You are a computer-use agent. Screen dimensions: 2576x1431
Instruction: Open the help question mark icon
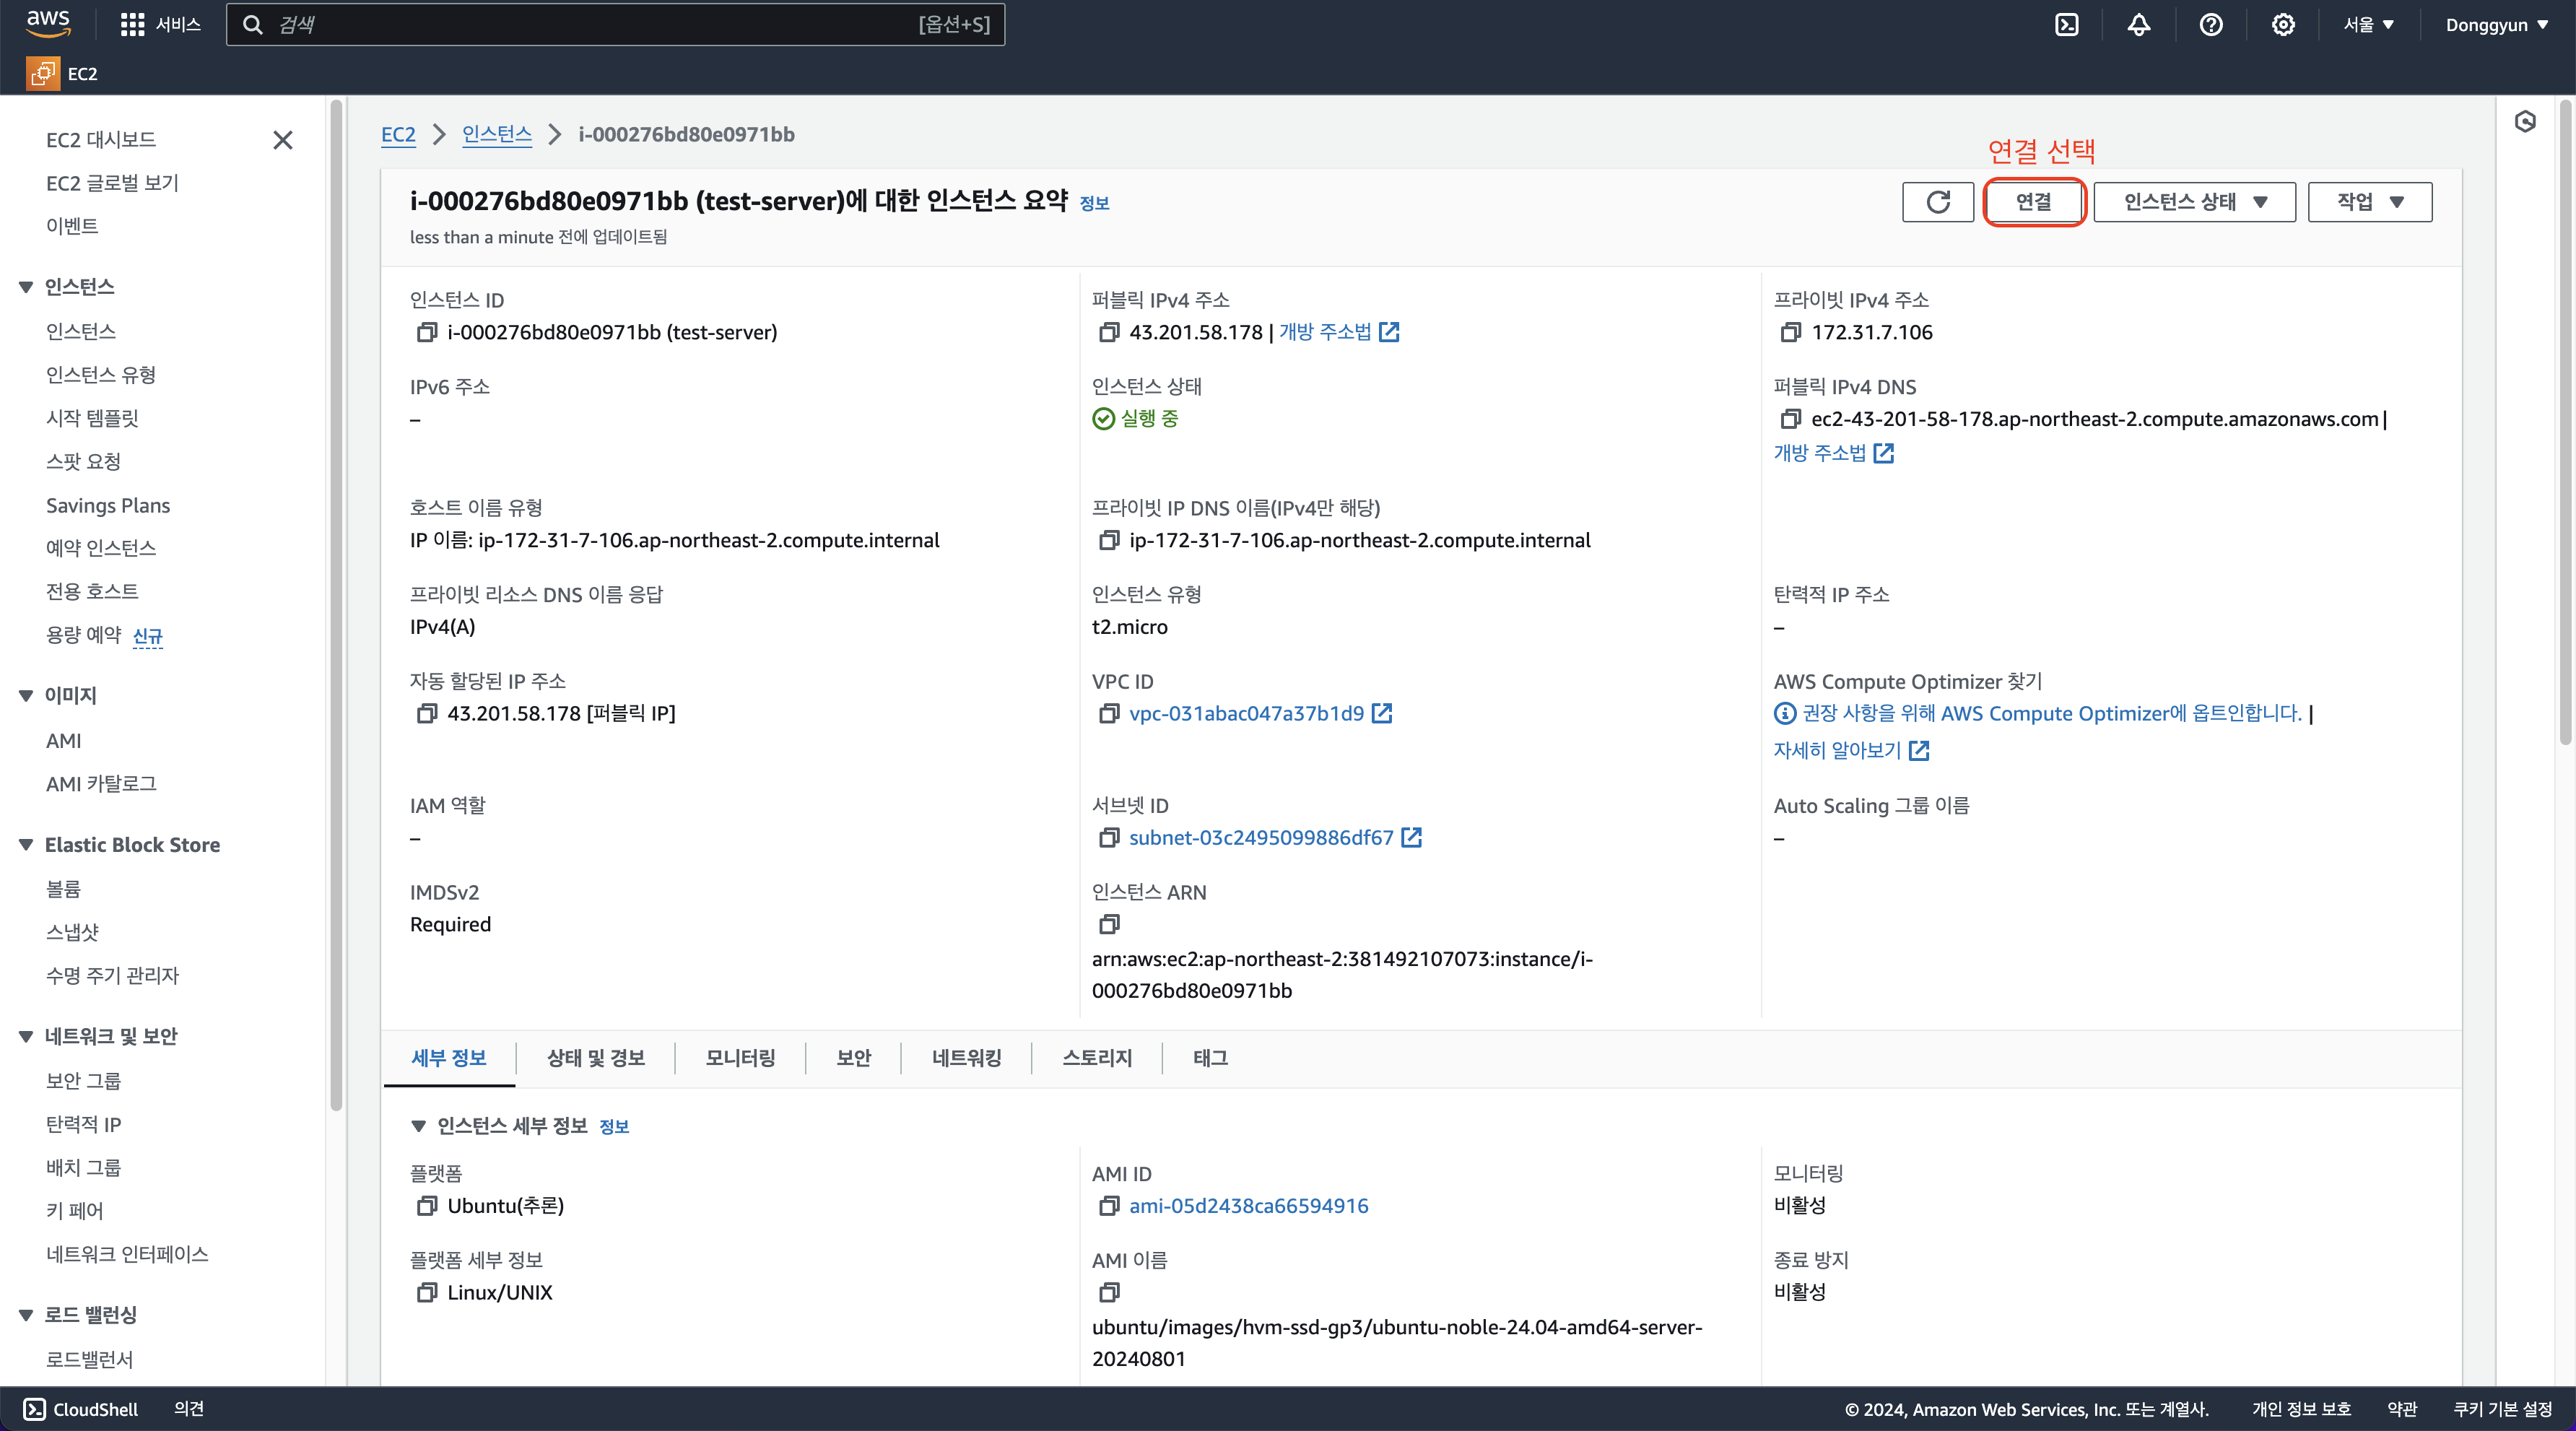(x=2210, y=25)
